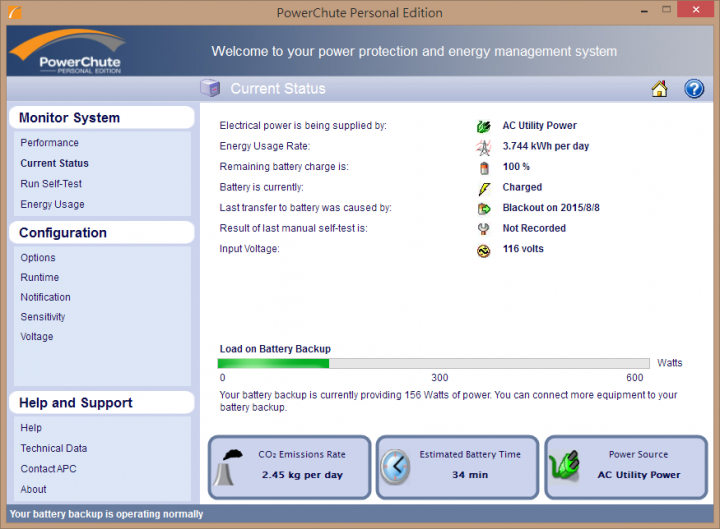This screenshot has height=529, width=720.
Task: Close the PowerChute Personal Edition window
Action: point(696,10)
